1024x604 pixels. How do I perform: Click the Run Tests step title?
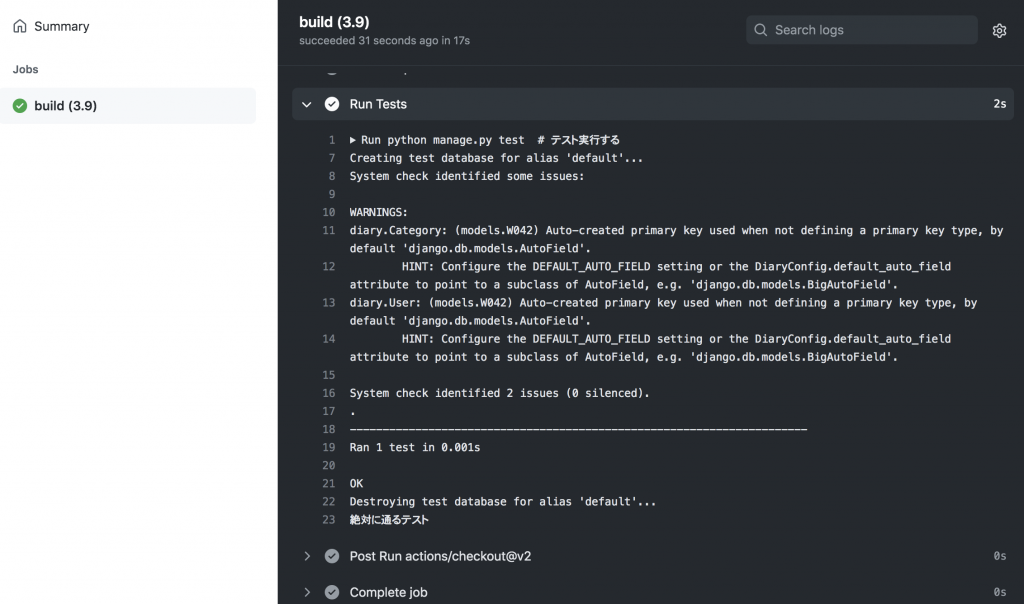(377, 104)
